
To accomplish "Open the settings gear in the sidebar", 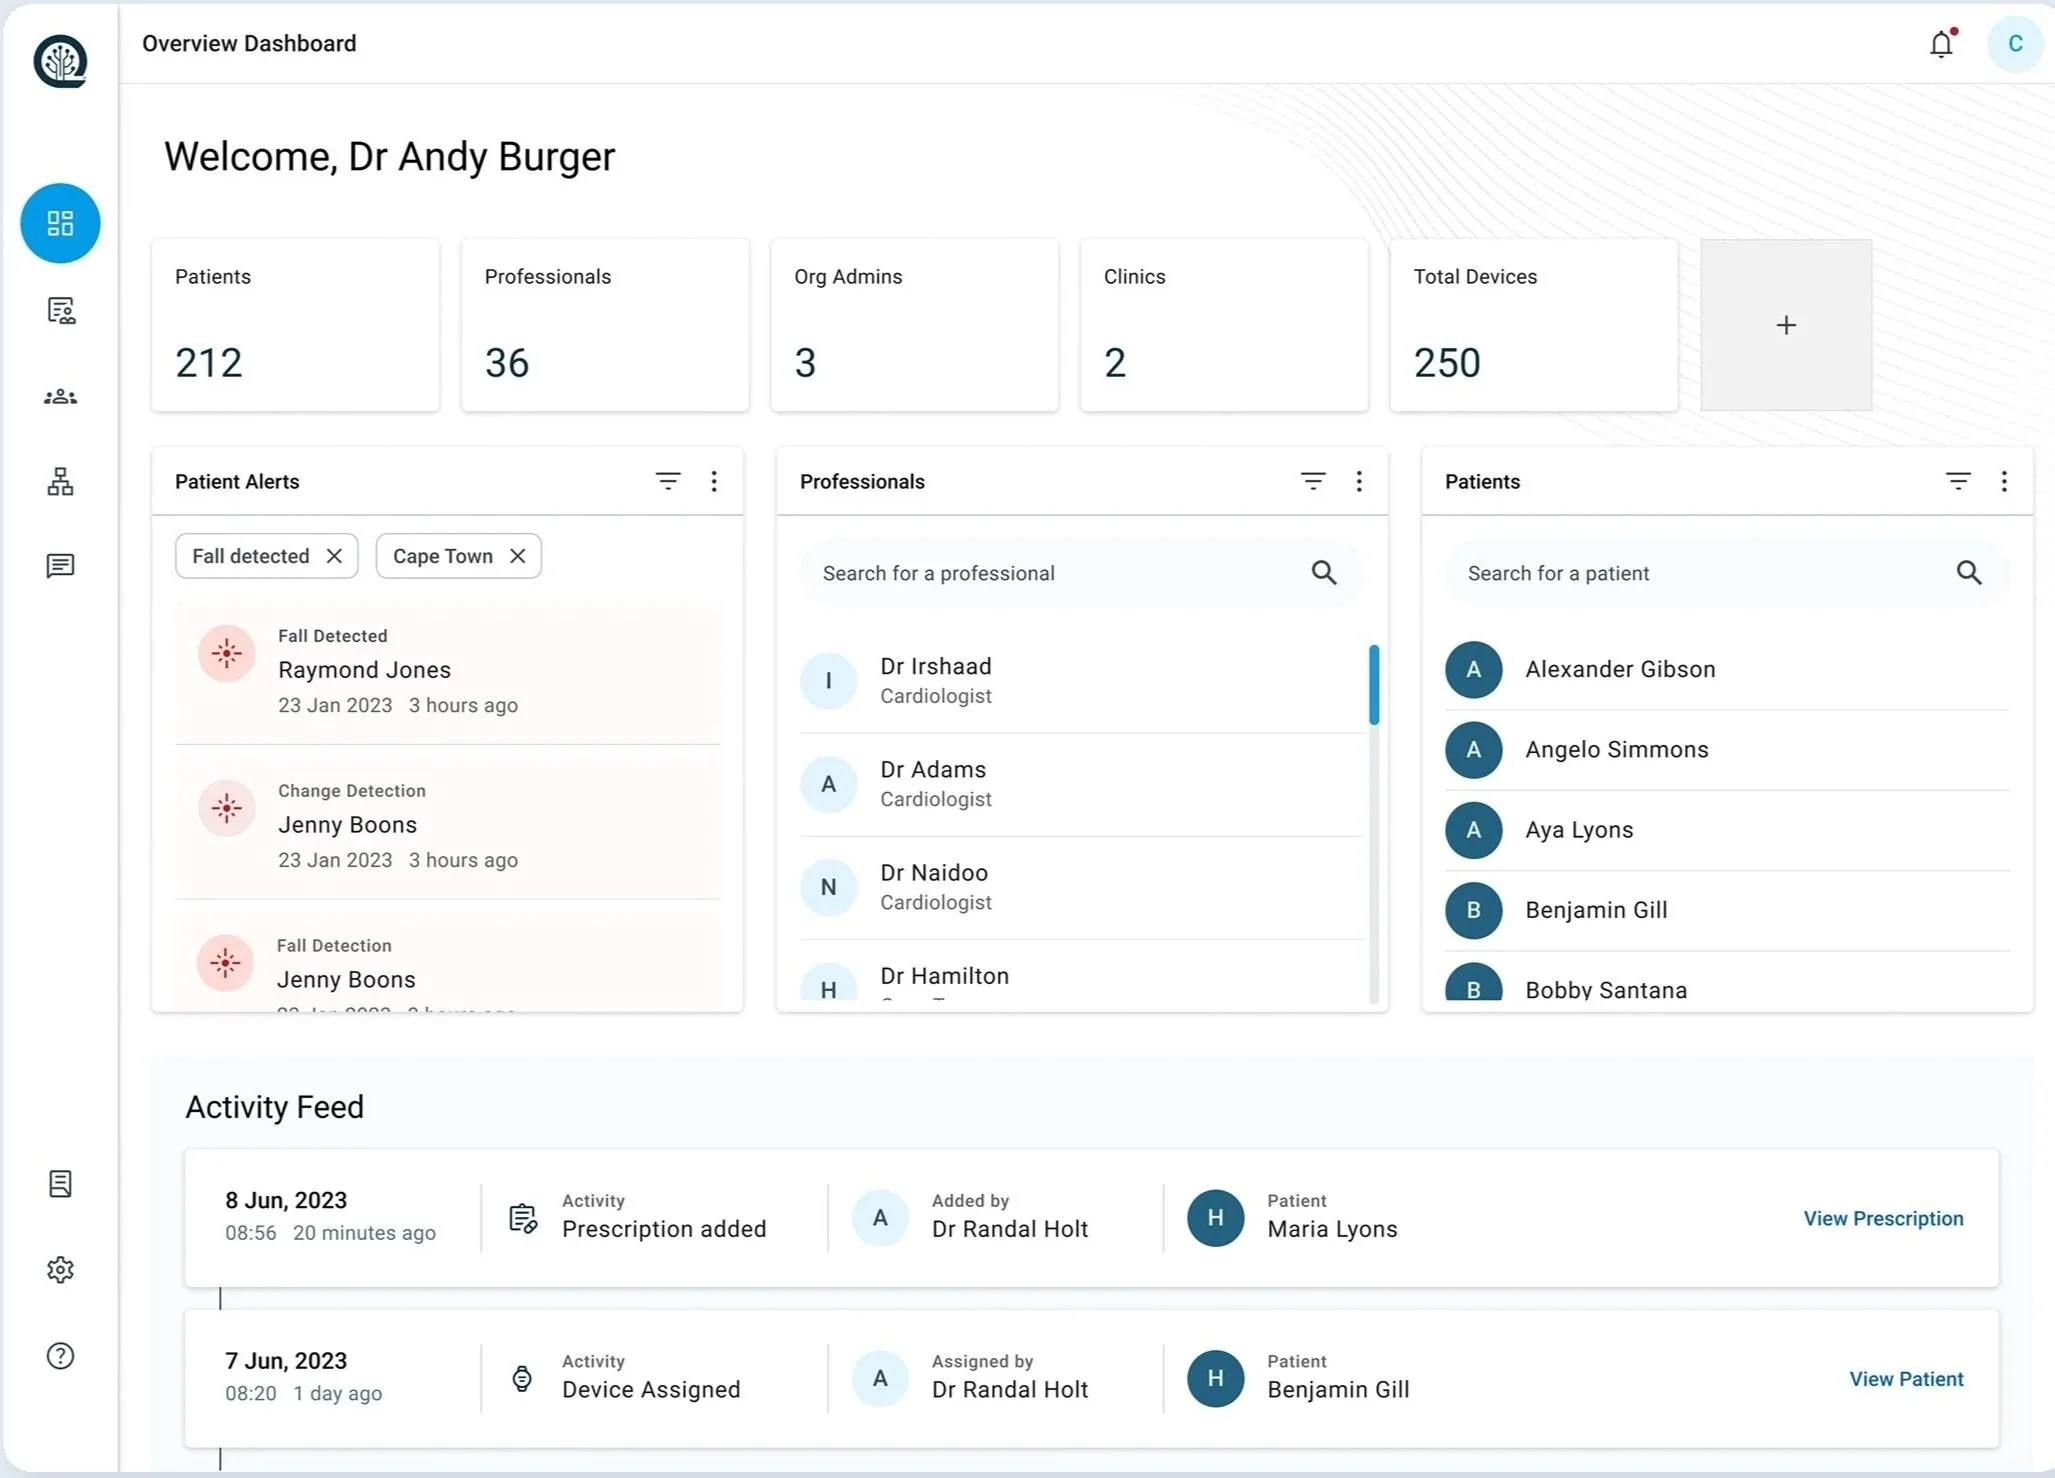I will [x=60, y=1270].
